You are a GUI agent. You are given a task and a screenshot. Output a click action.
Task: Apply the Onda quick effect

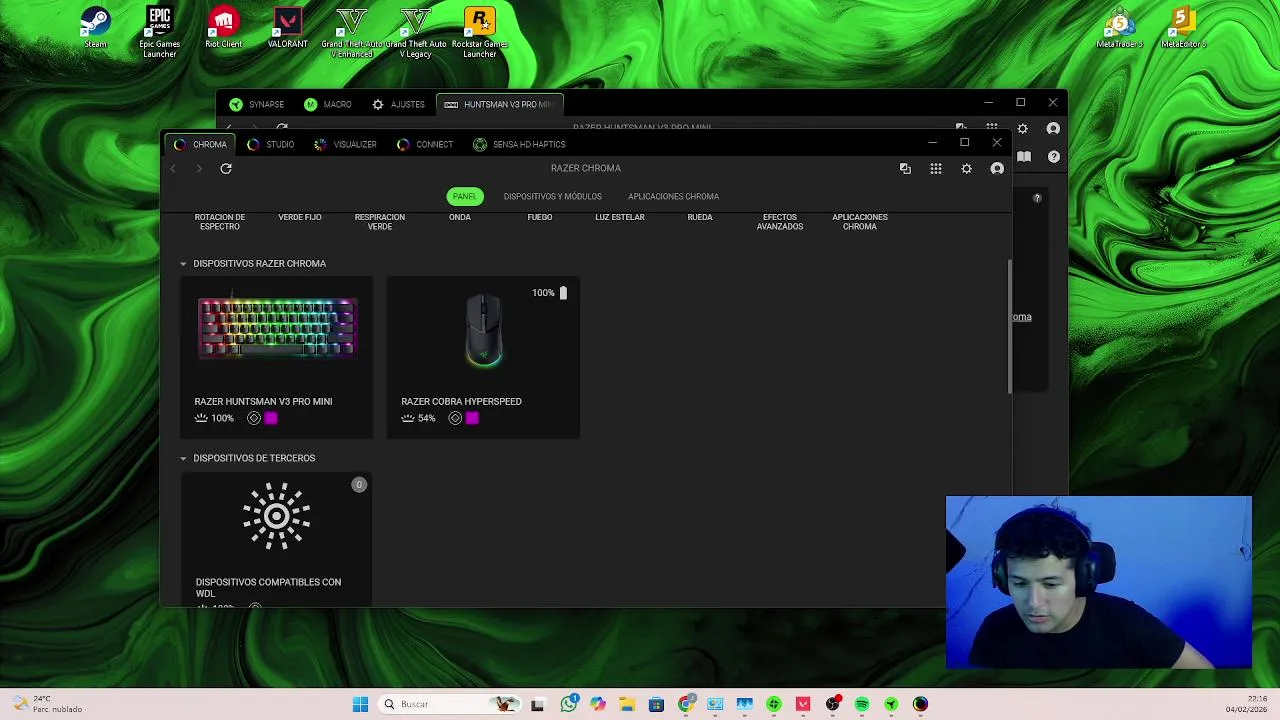[x=459, y=217]
